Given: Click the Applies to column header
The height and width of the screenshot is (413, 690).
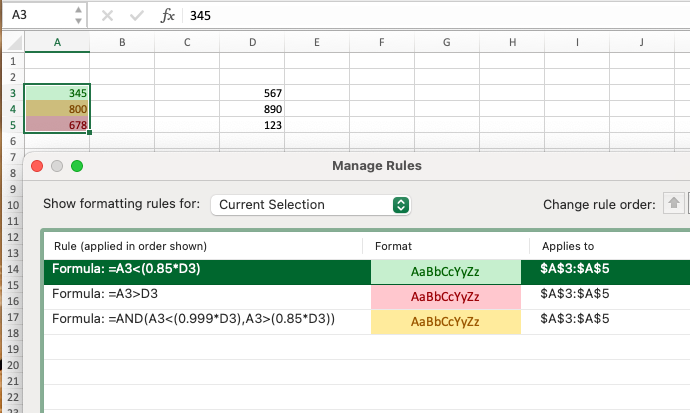Looking at the screenshot, I should pyautogui.click(x=568, y=246).
